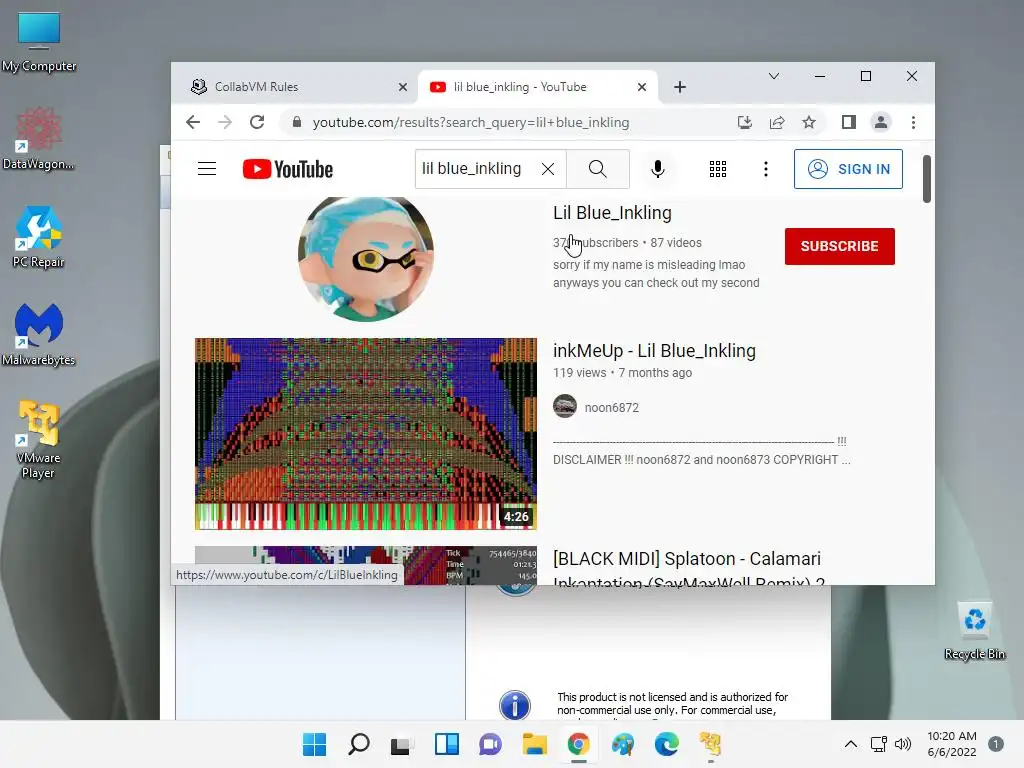Open the Windows Start menu
The image size is (1024, 768).
click(x=314, y=744)
